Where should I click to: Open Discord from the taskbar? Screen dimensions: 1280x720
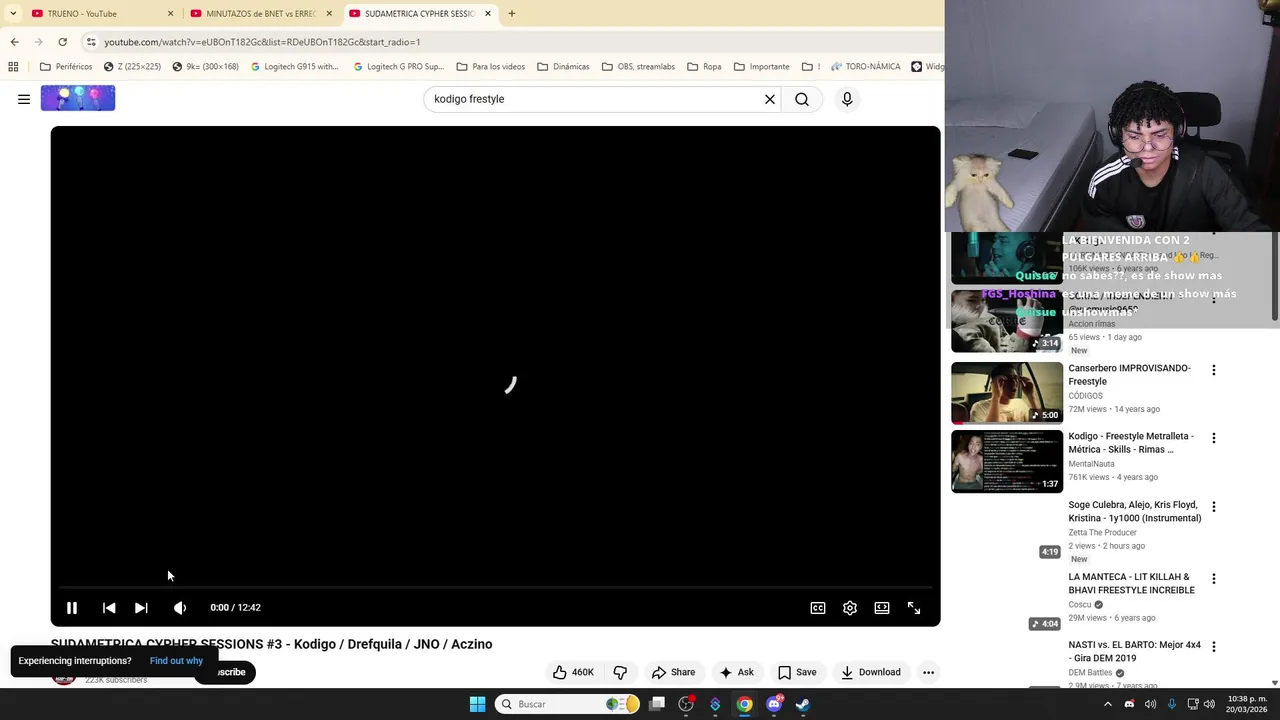click(x=774, y=704)
